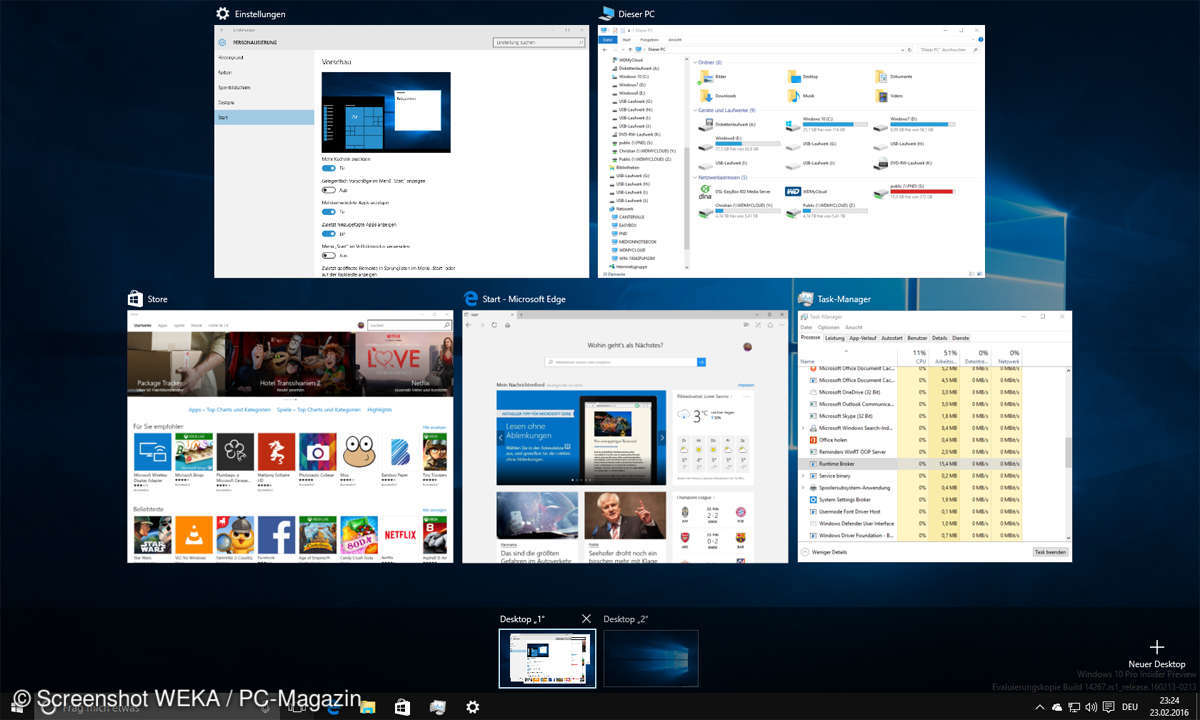Click the 'Task beenden' button

coord(1050,552)
